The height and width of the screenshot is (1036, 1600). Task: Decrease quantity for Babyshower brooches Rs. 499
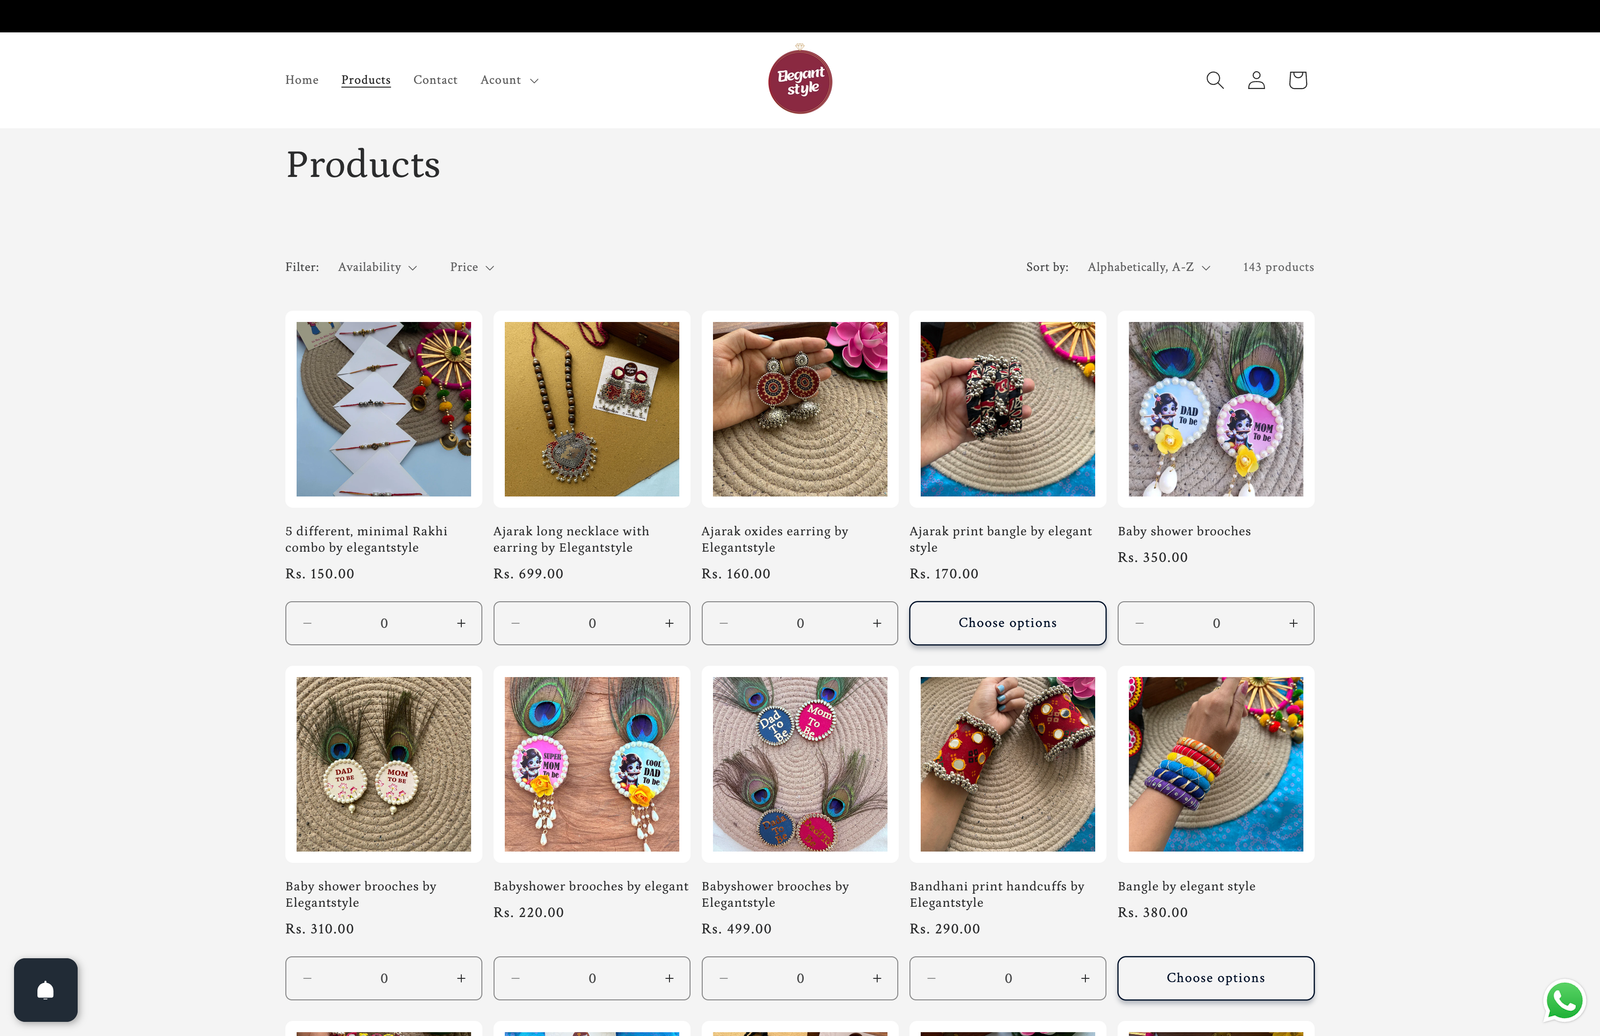coord(723,978)
